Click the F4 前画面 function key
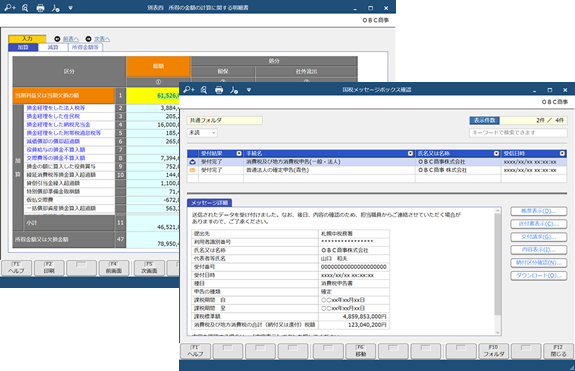The width and height of the screenshot is (575, 371). coord(114,268)
